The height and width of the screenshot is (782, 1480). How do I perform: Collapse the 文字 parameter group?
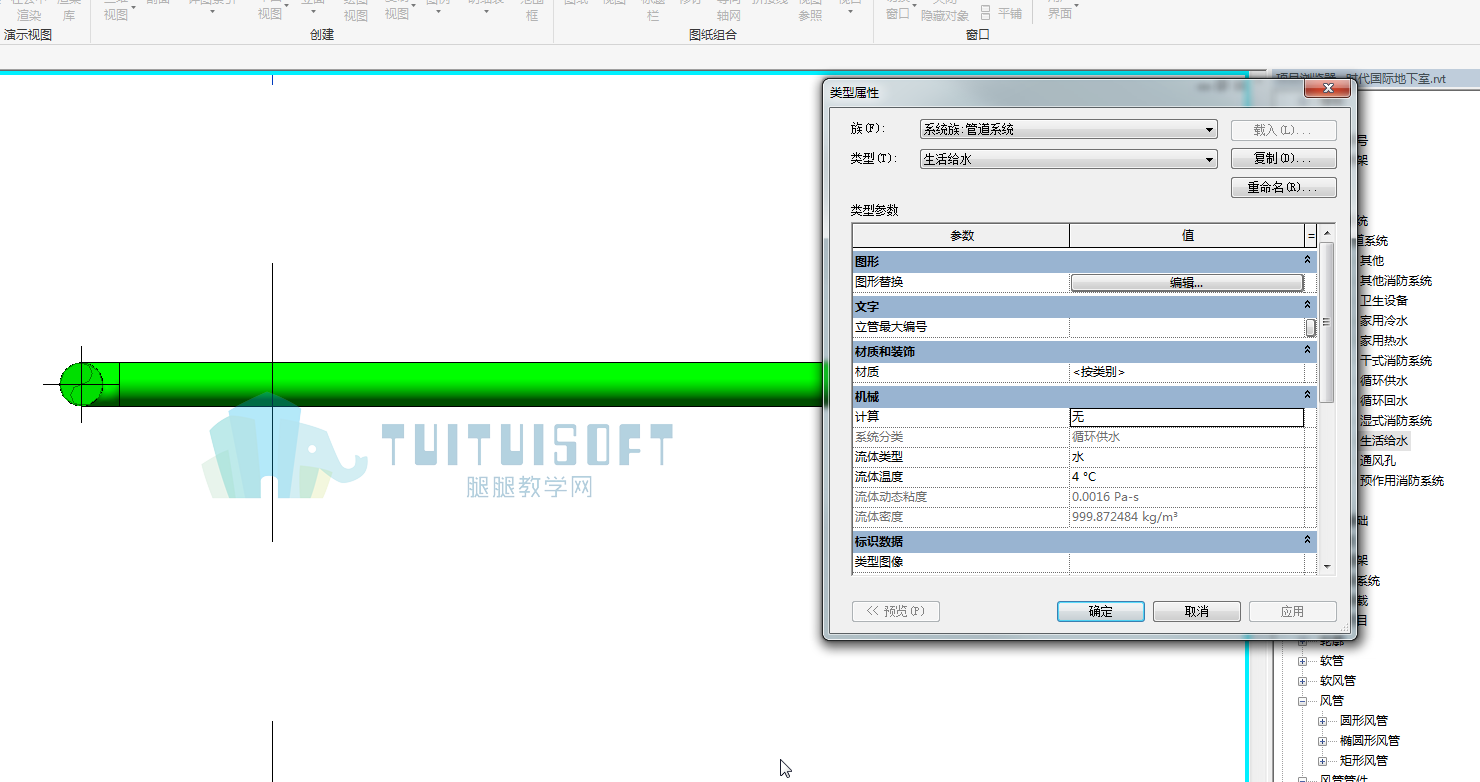pyautogui.click(x=1307, y=305)
